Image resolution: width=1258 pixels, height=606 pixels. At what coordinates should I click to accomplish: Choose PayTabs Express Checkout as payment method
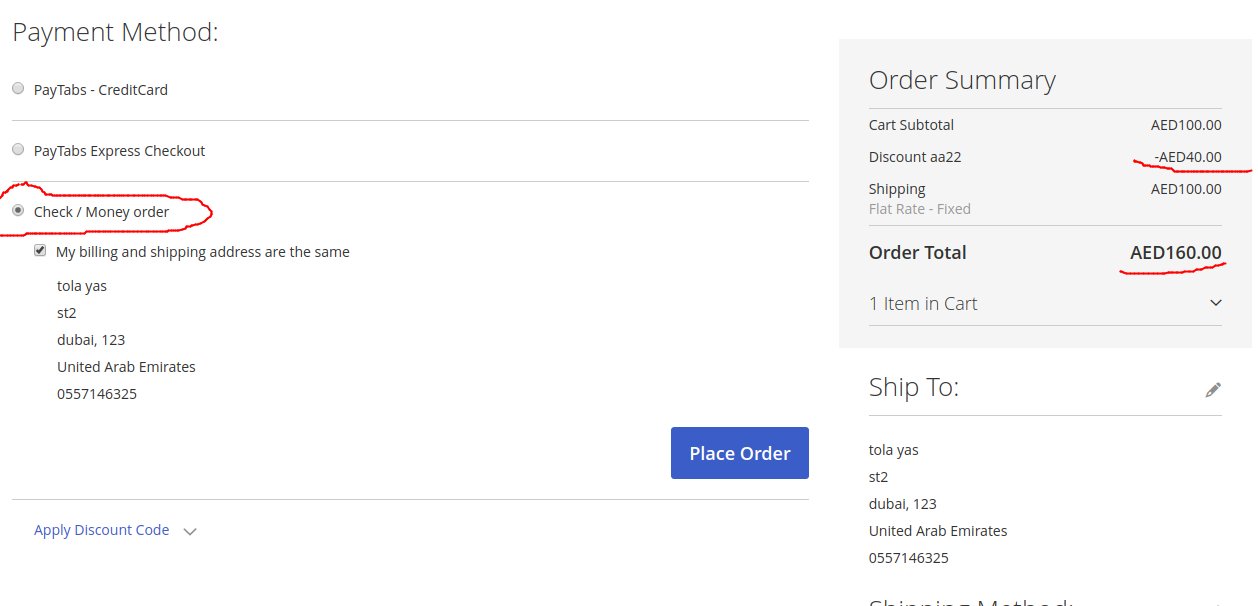click(17, 149)
